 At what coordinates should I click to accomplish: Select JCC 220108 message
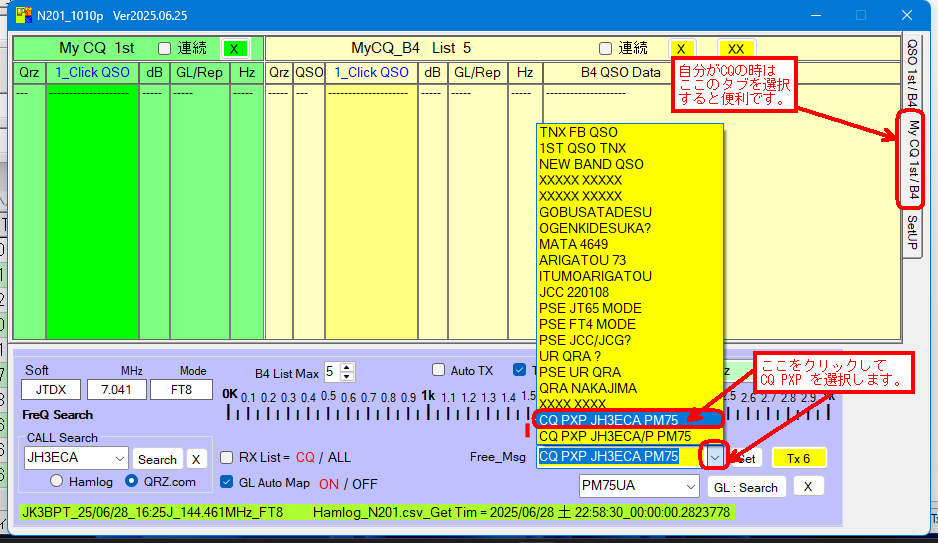(630, 292)
